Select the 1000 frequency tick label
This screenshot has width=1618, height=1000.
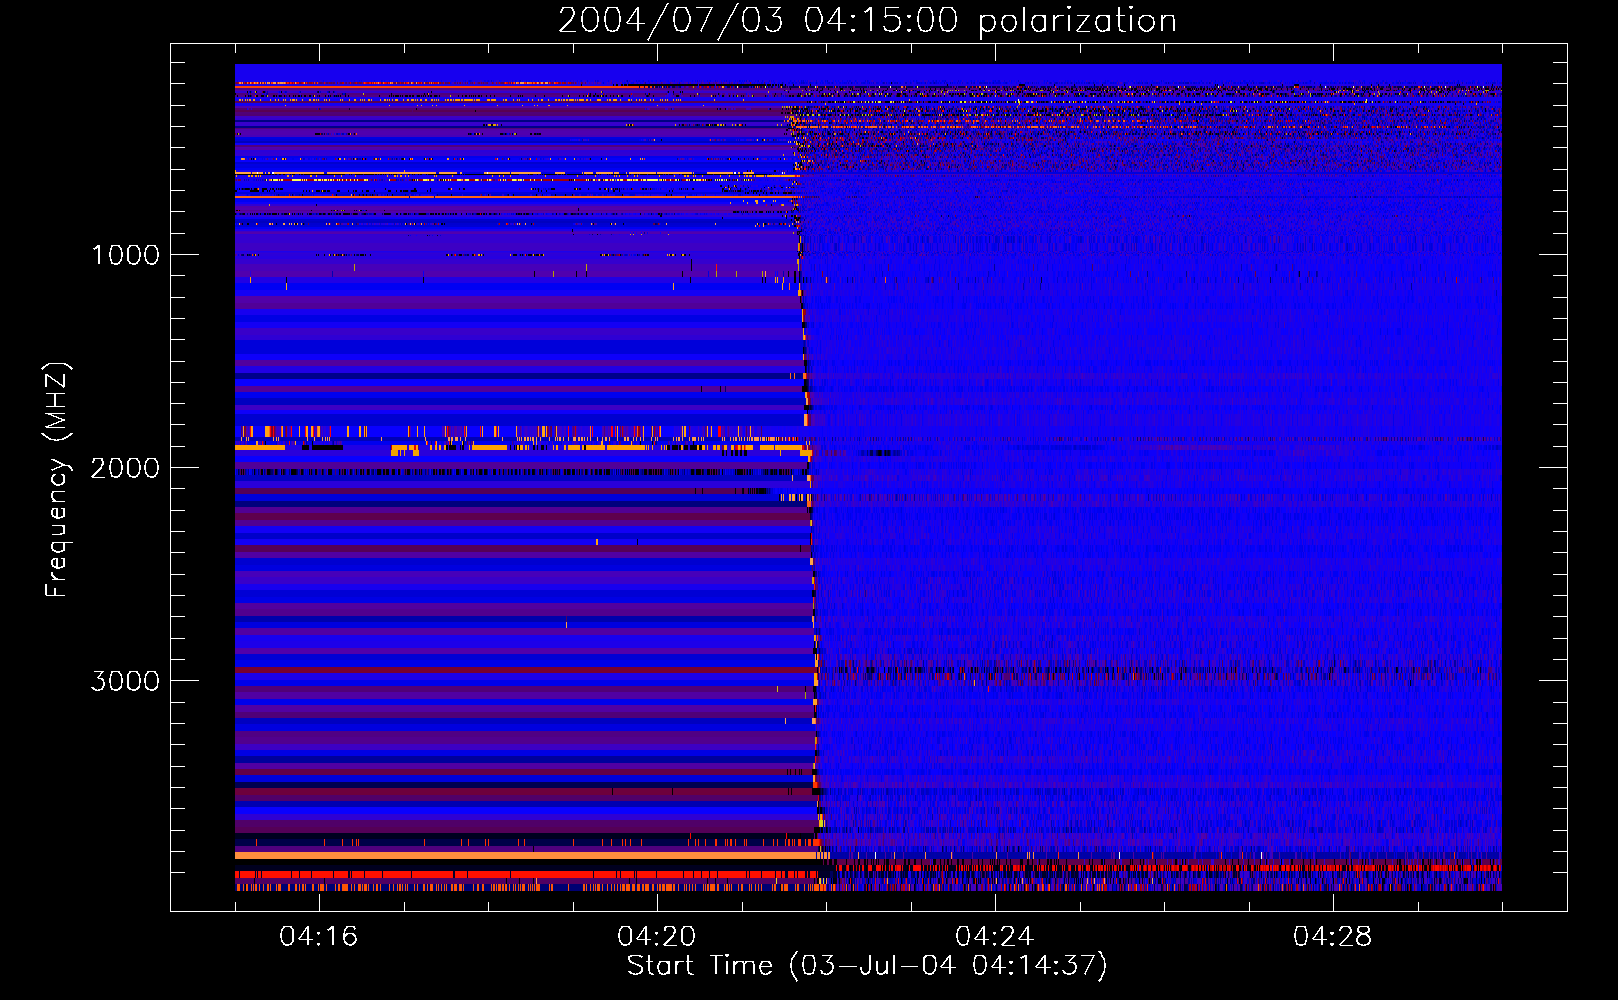point(125,255)
